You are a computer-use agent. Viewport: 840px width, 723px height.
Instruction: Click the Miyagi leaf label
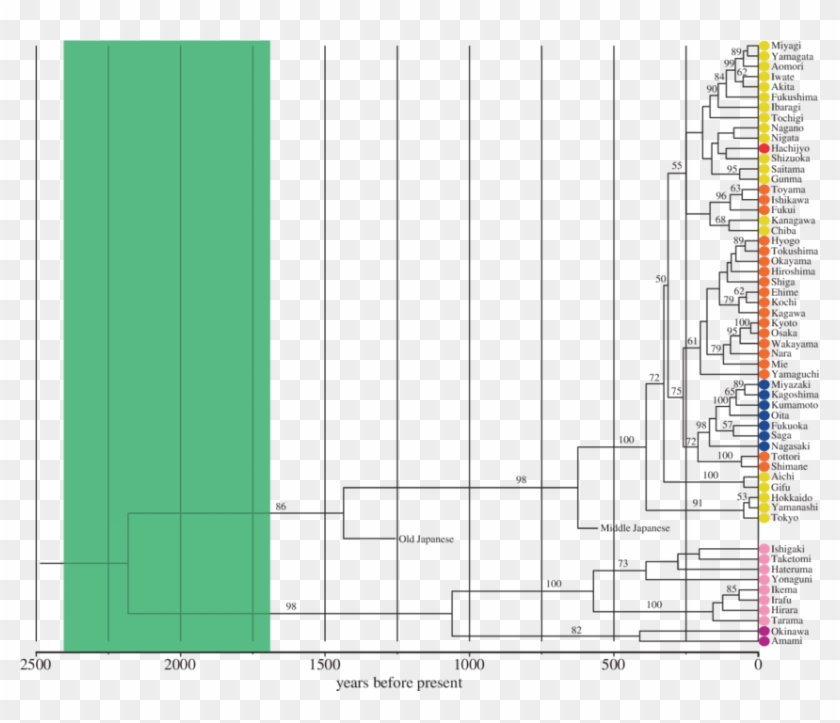(786, 46)
